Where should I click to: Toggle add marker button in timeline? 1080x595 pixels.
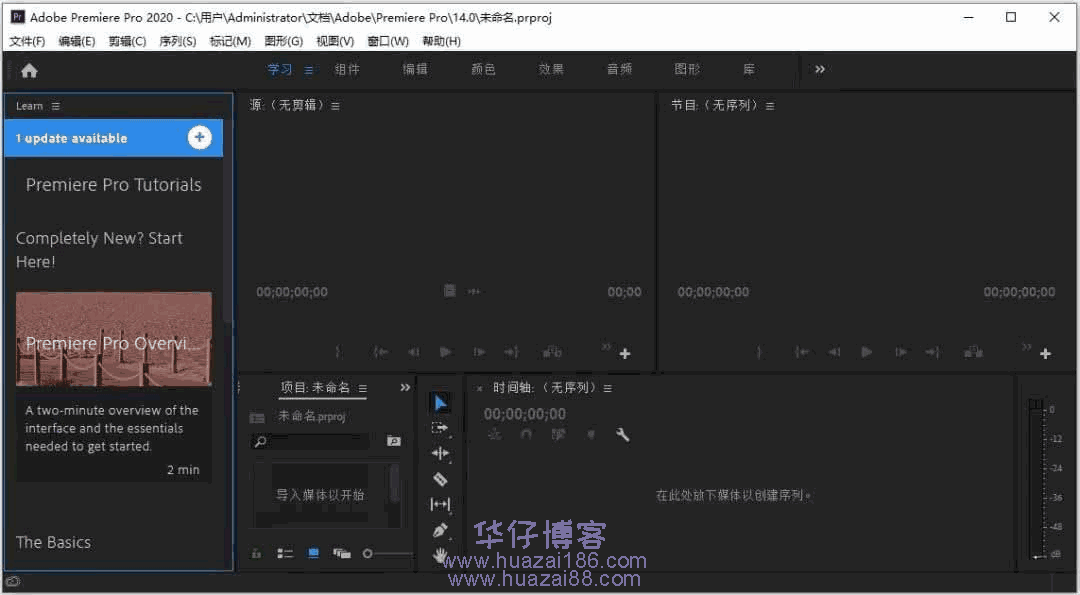click(x=591, y=435)
